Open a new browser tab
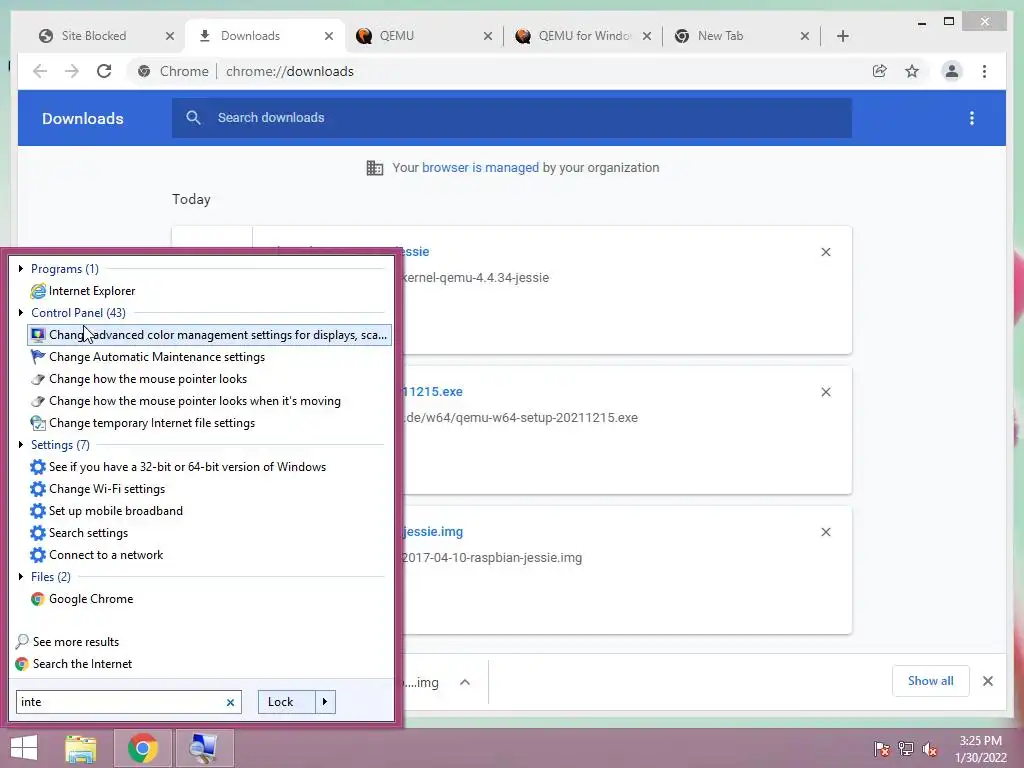Viewport: 1024px width, 768px height. tap(842, 37)
